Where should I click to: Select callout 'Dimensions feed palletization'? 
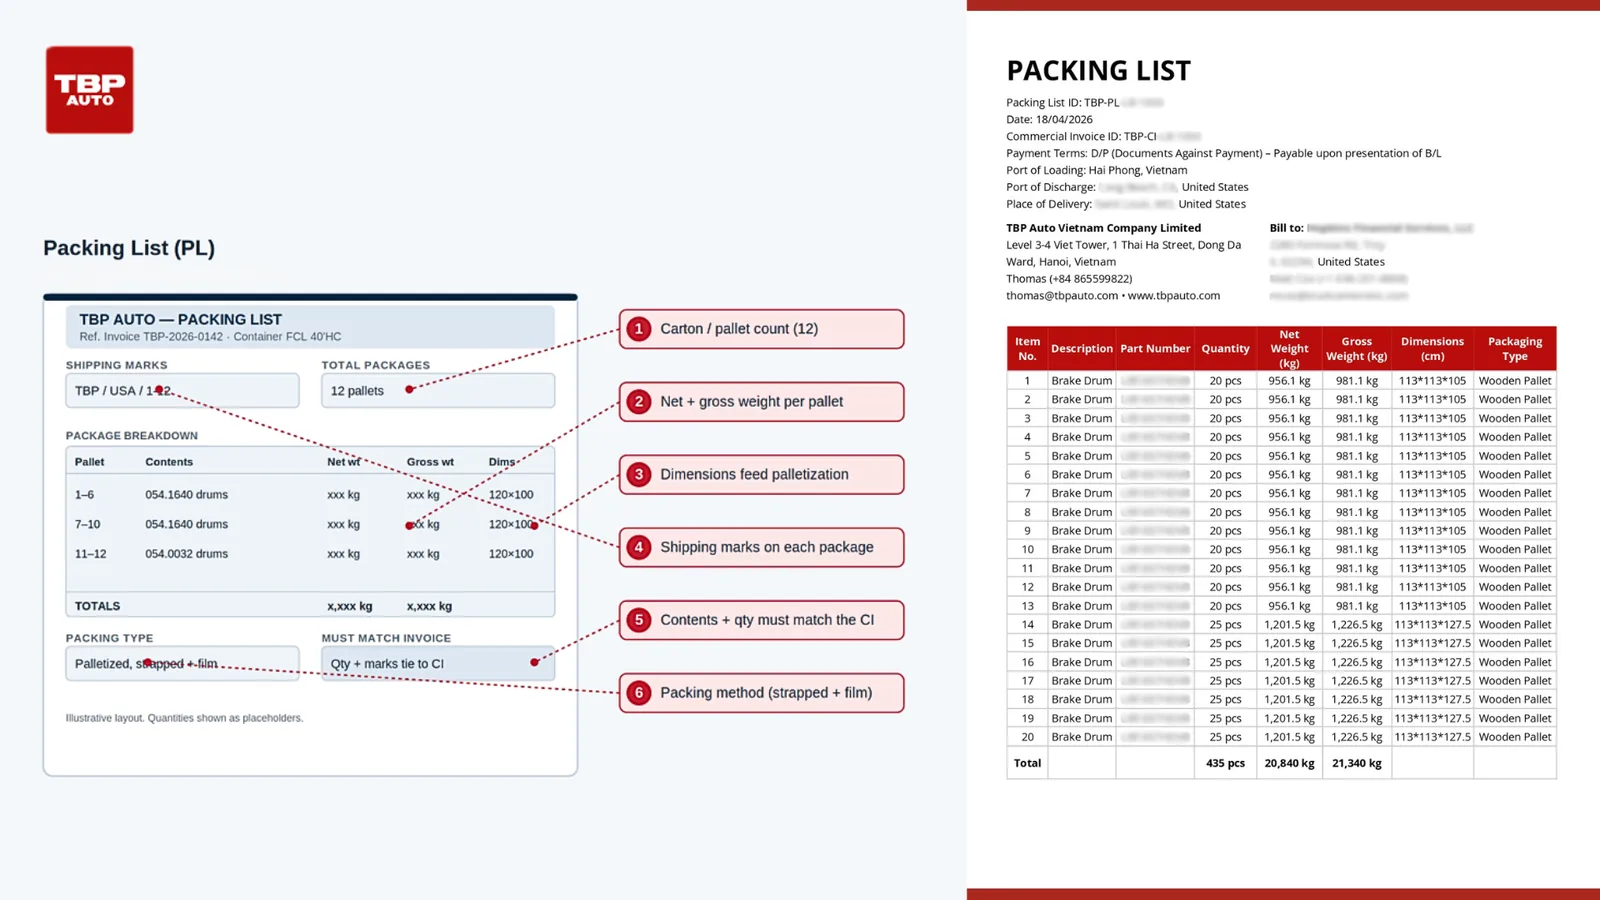[x=761, y=475]
